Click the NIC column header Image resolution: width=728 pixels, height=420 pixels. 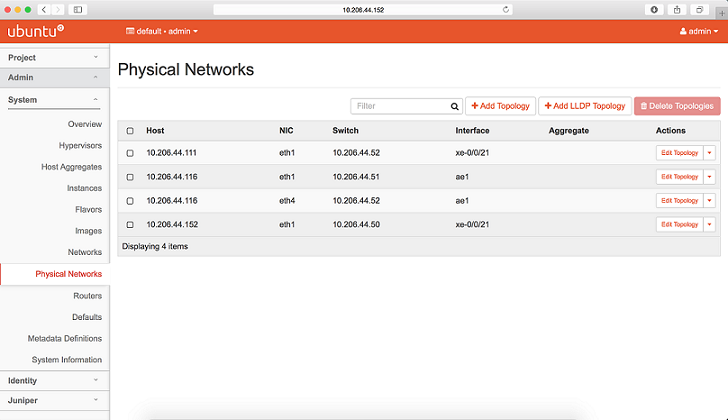286,130
